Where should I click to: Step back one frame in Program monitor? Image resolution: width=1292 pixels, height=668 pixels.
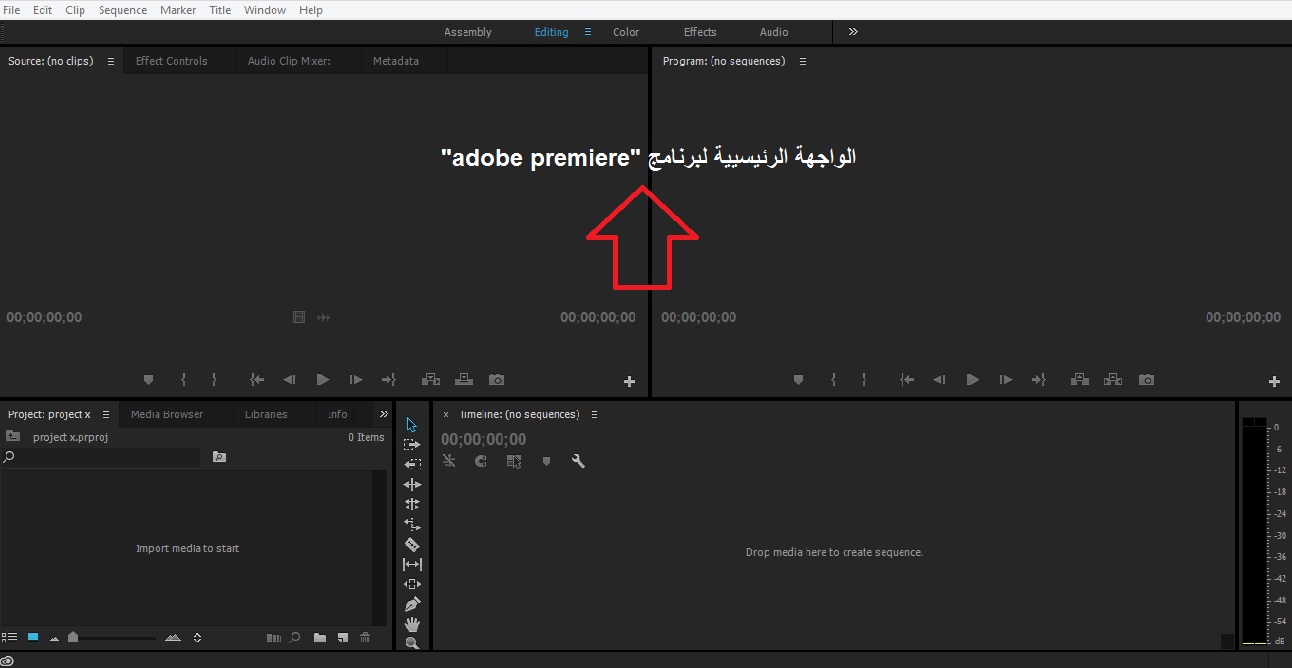click(940, 380)
